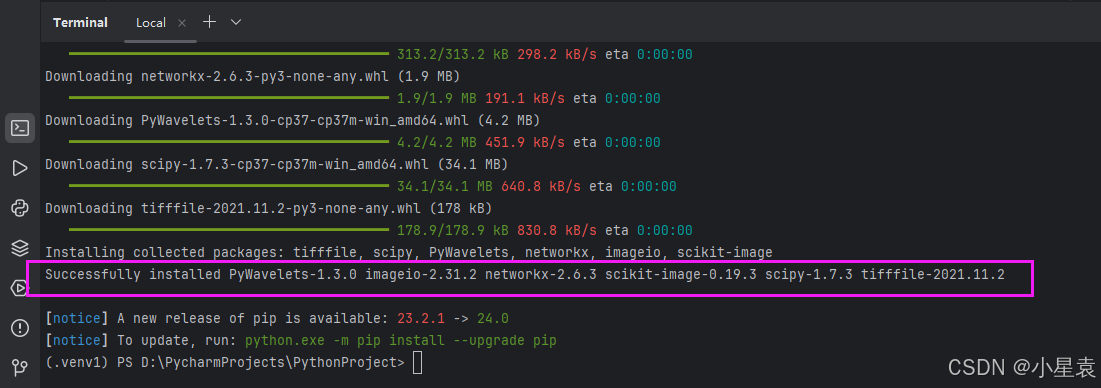Open the Terminal tool window icon
Viewport: 1101px width, 388px height.
click(x=20, y=128)
